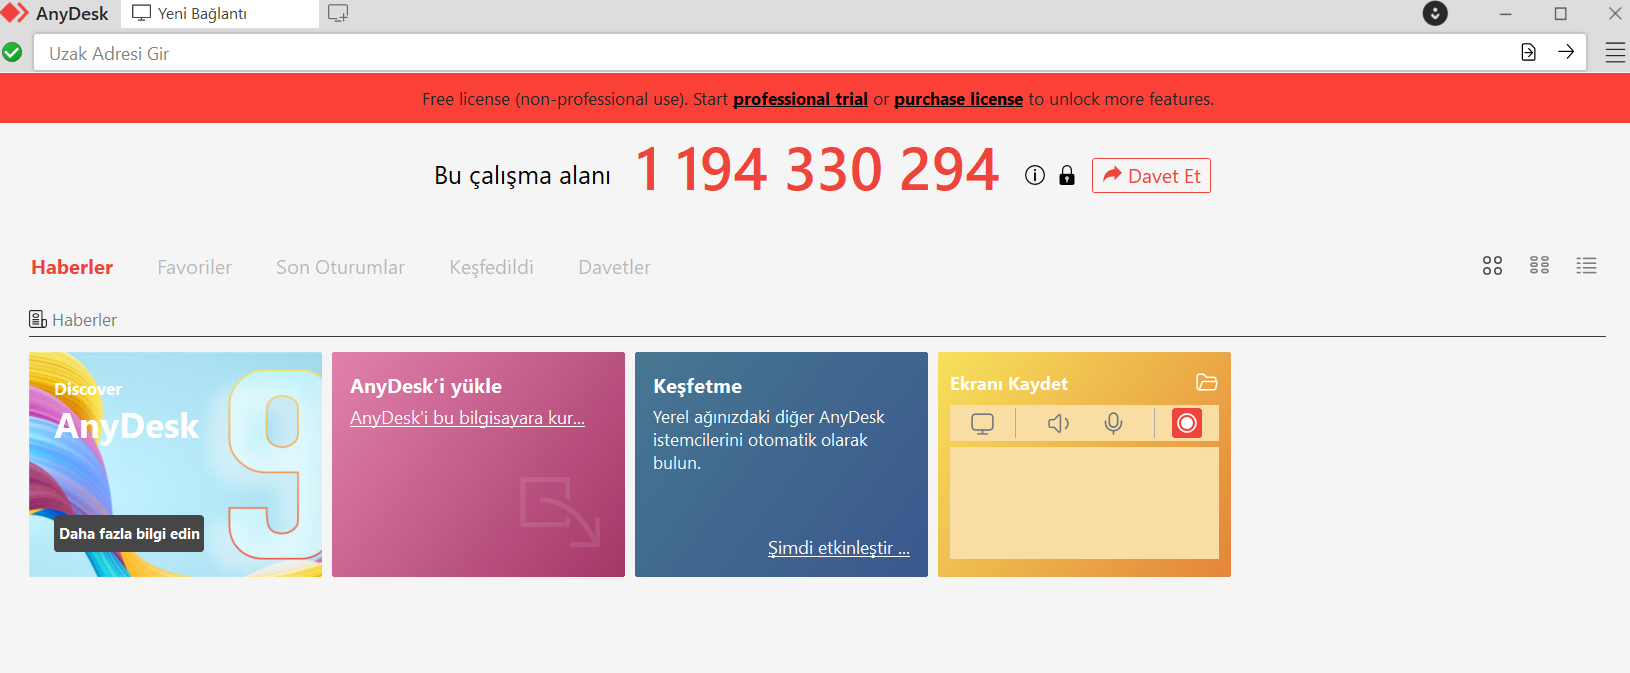Switch to large tiles view
The width and height of the screenshot is (1630, 673).
[x=1492, y=265]
